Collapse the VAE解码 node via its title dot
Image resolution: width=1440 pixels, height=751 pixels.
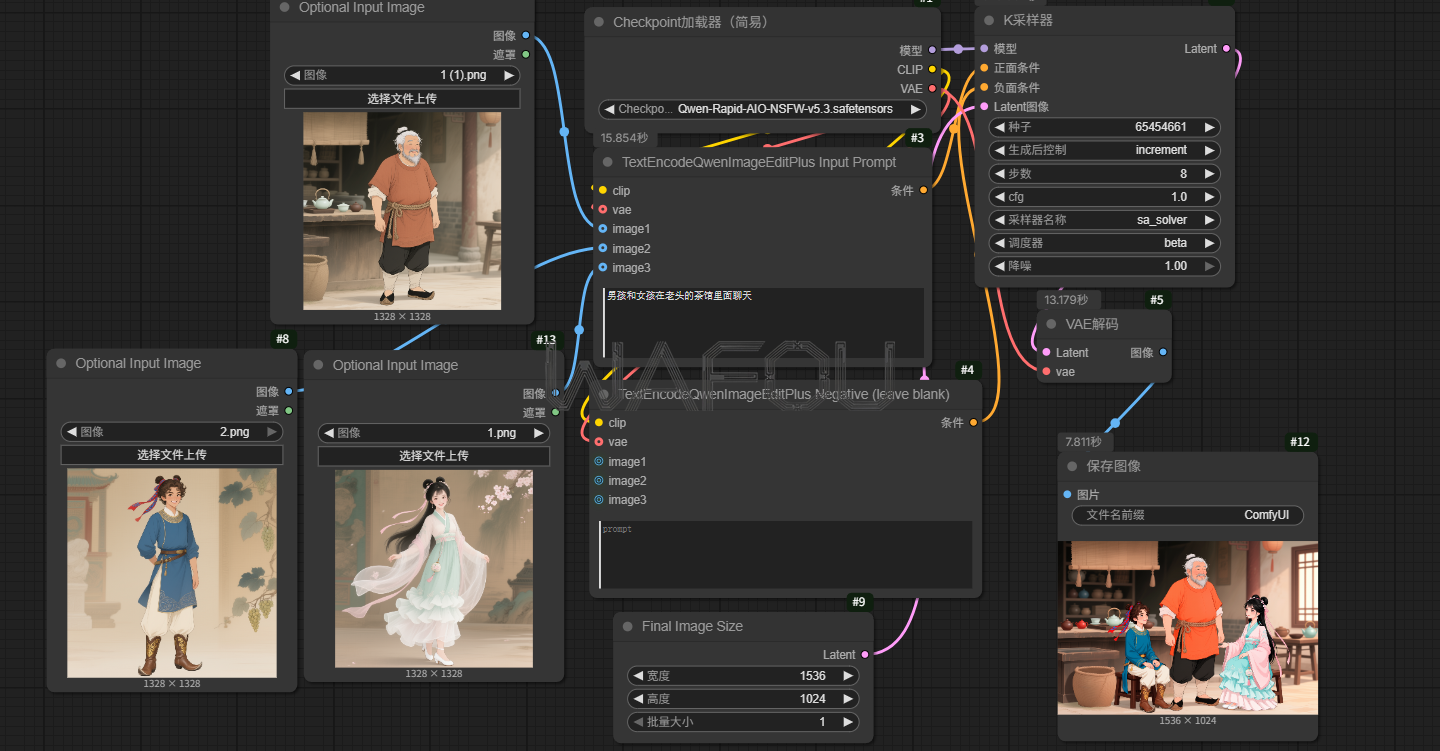(x=1051, y=324)
